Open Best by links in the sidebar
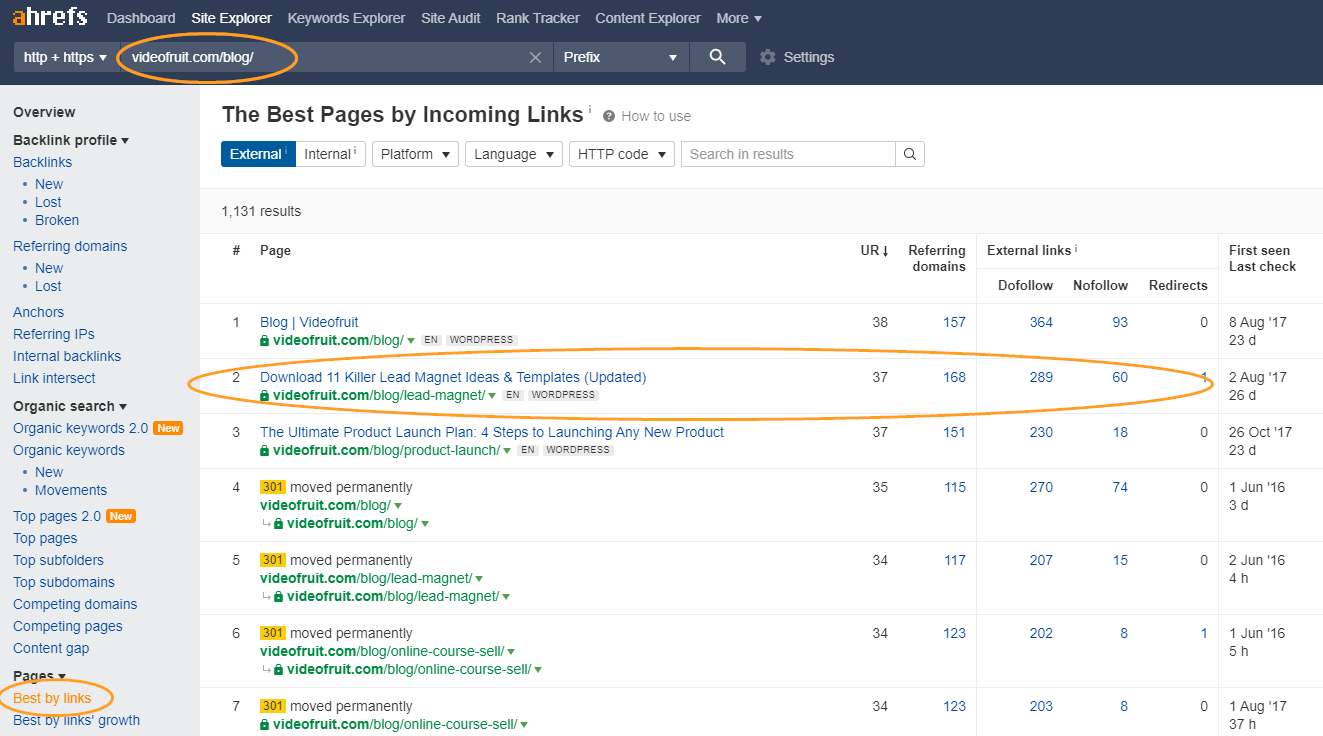The width and height of the screenshot is (1323, 736). coord(52,698)
